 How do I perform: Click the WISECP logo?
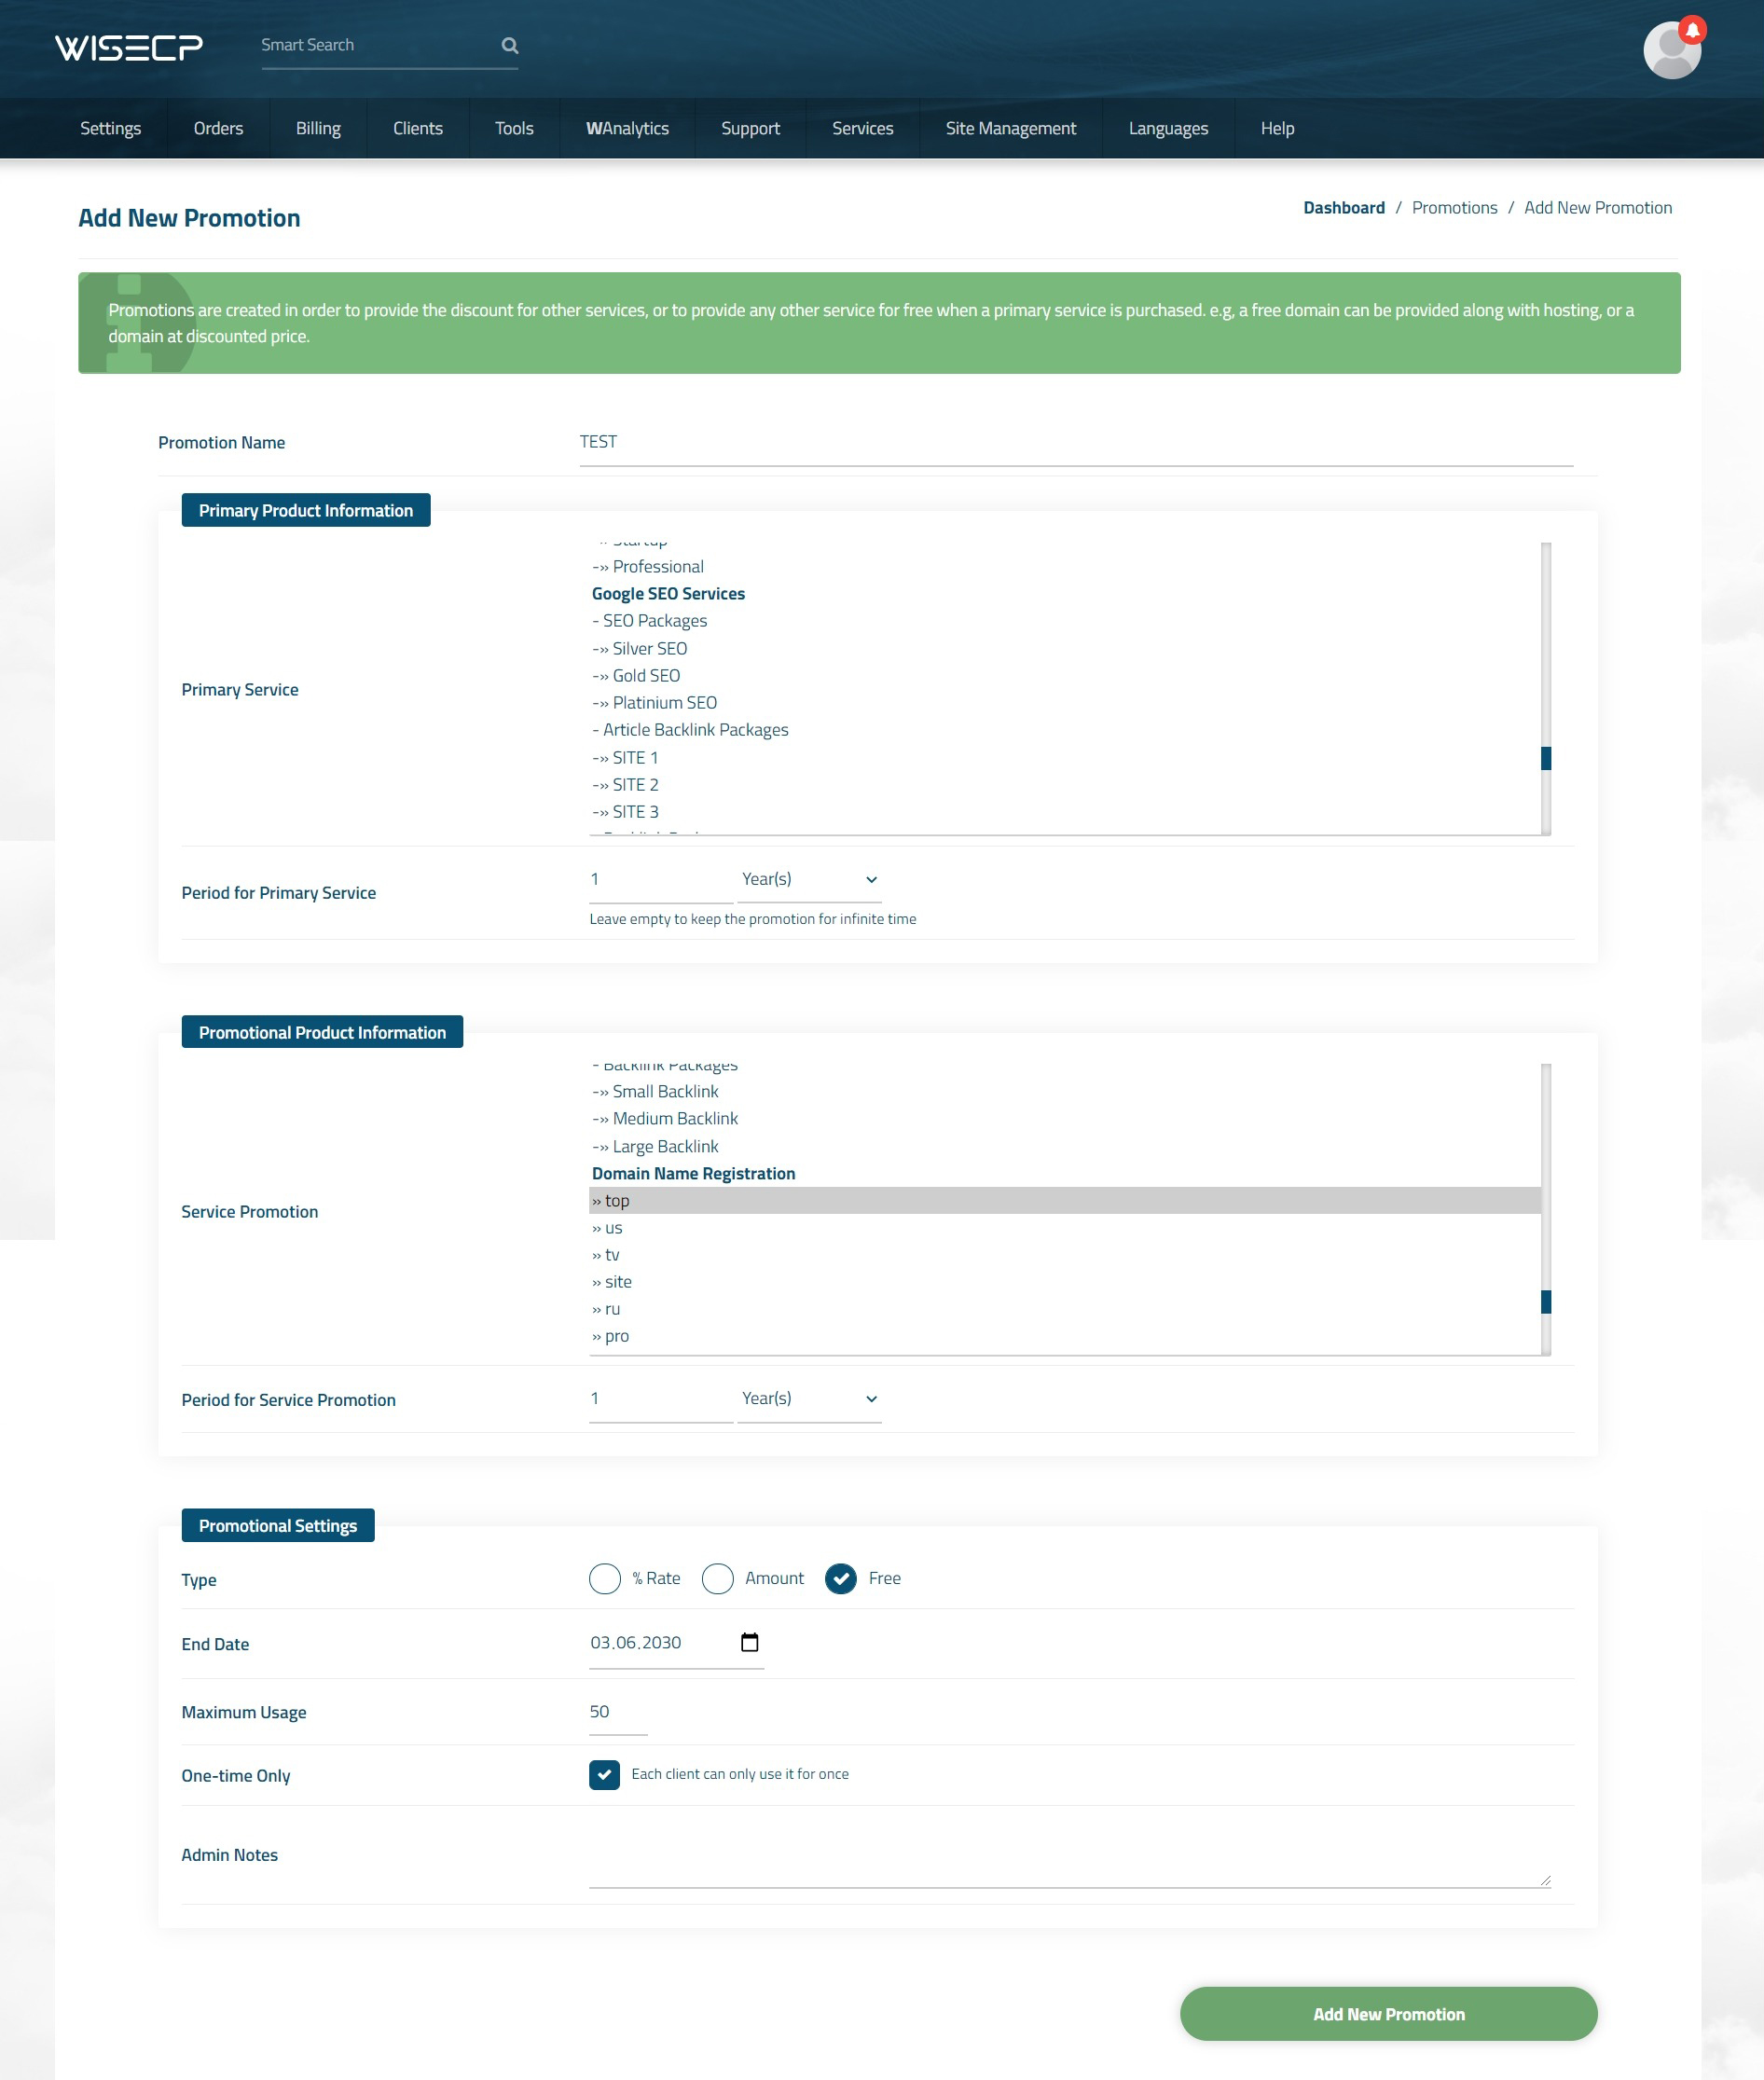(129, 47)
